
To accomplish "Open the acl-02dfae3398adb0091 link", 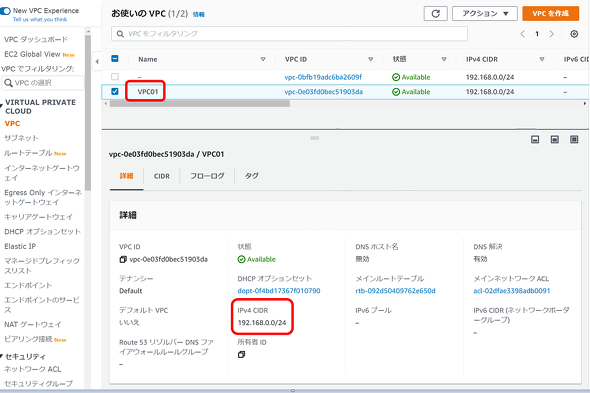I will coord(512,291).
